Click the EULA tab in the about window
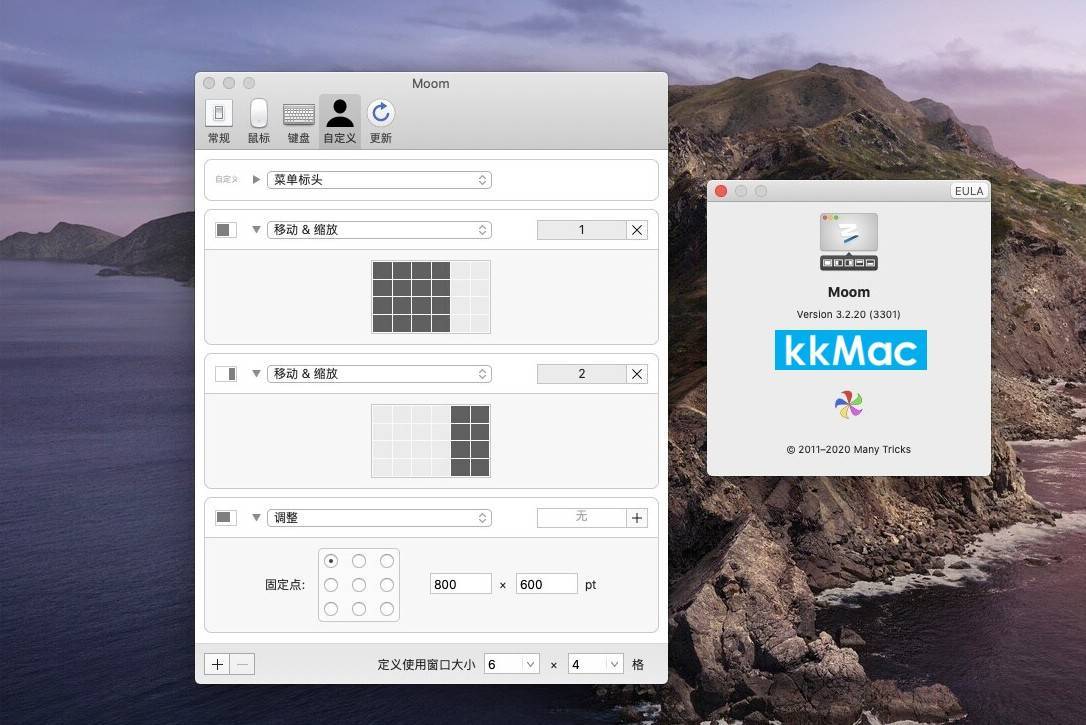The image size is (1086, 725). pos(968,190)
